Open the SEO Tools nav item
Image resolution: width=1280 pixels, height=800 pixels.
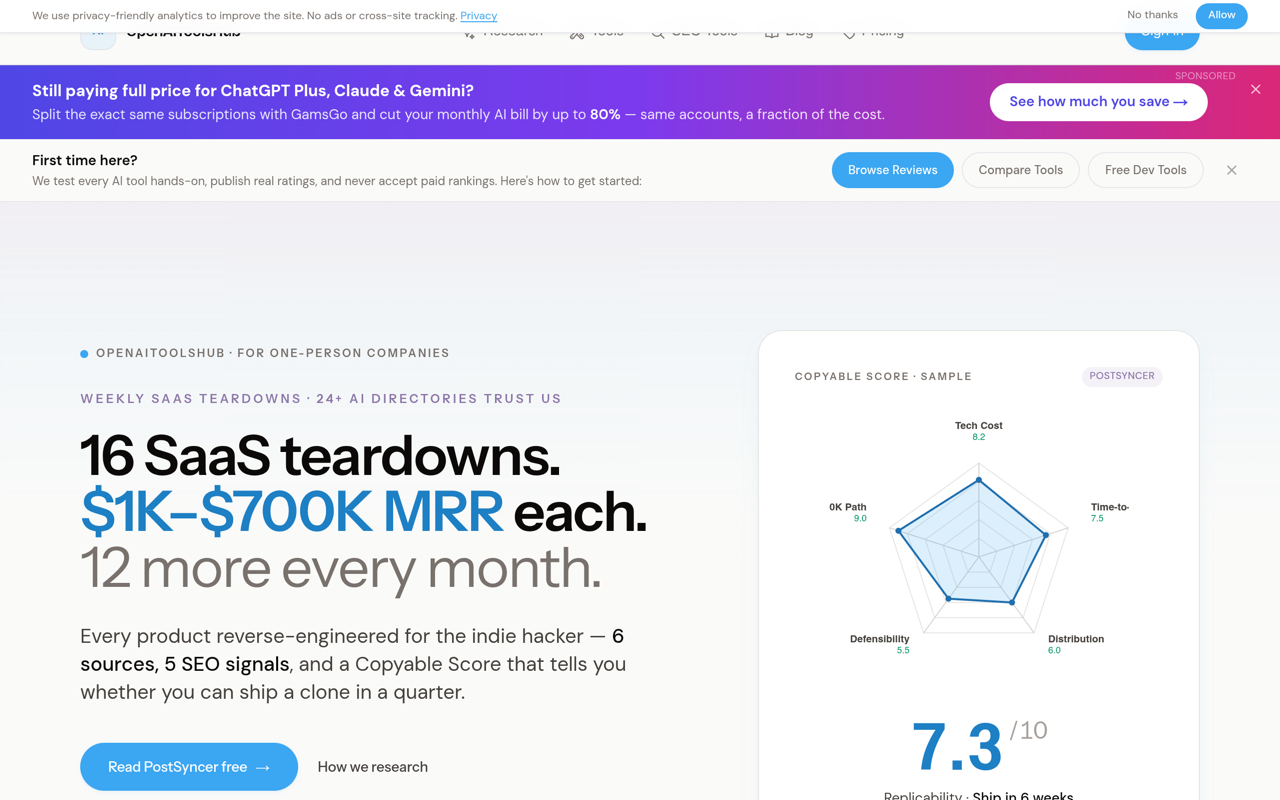[694, 36]
